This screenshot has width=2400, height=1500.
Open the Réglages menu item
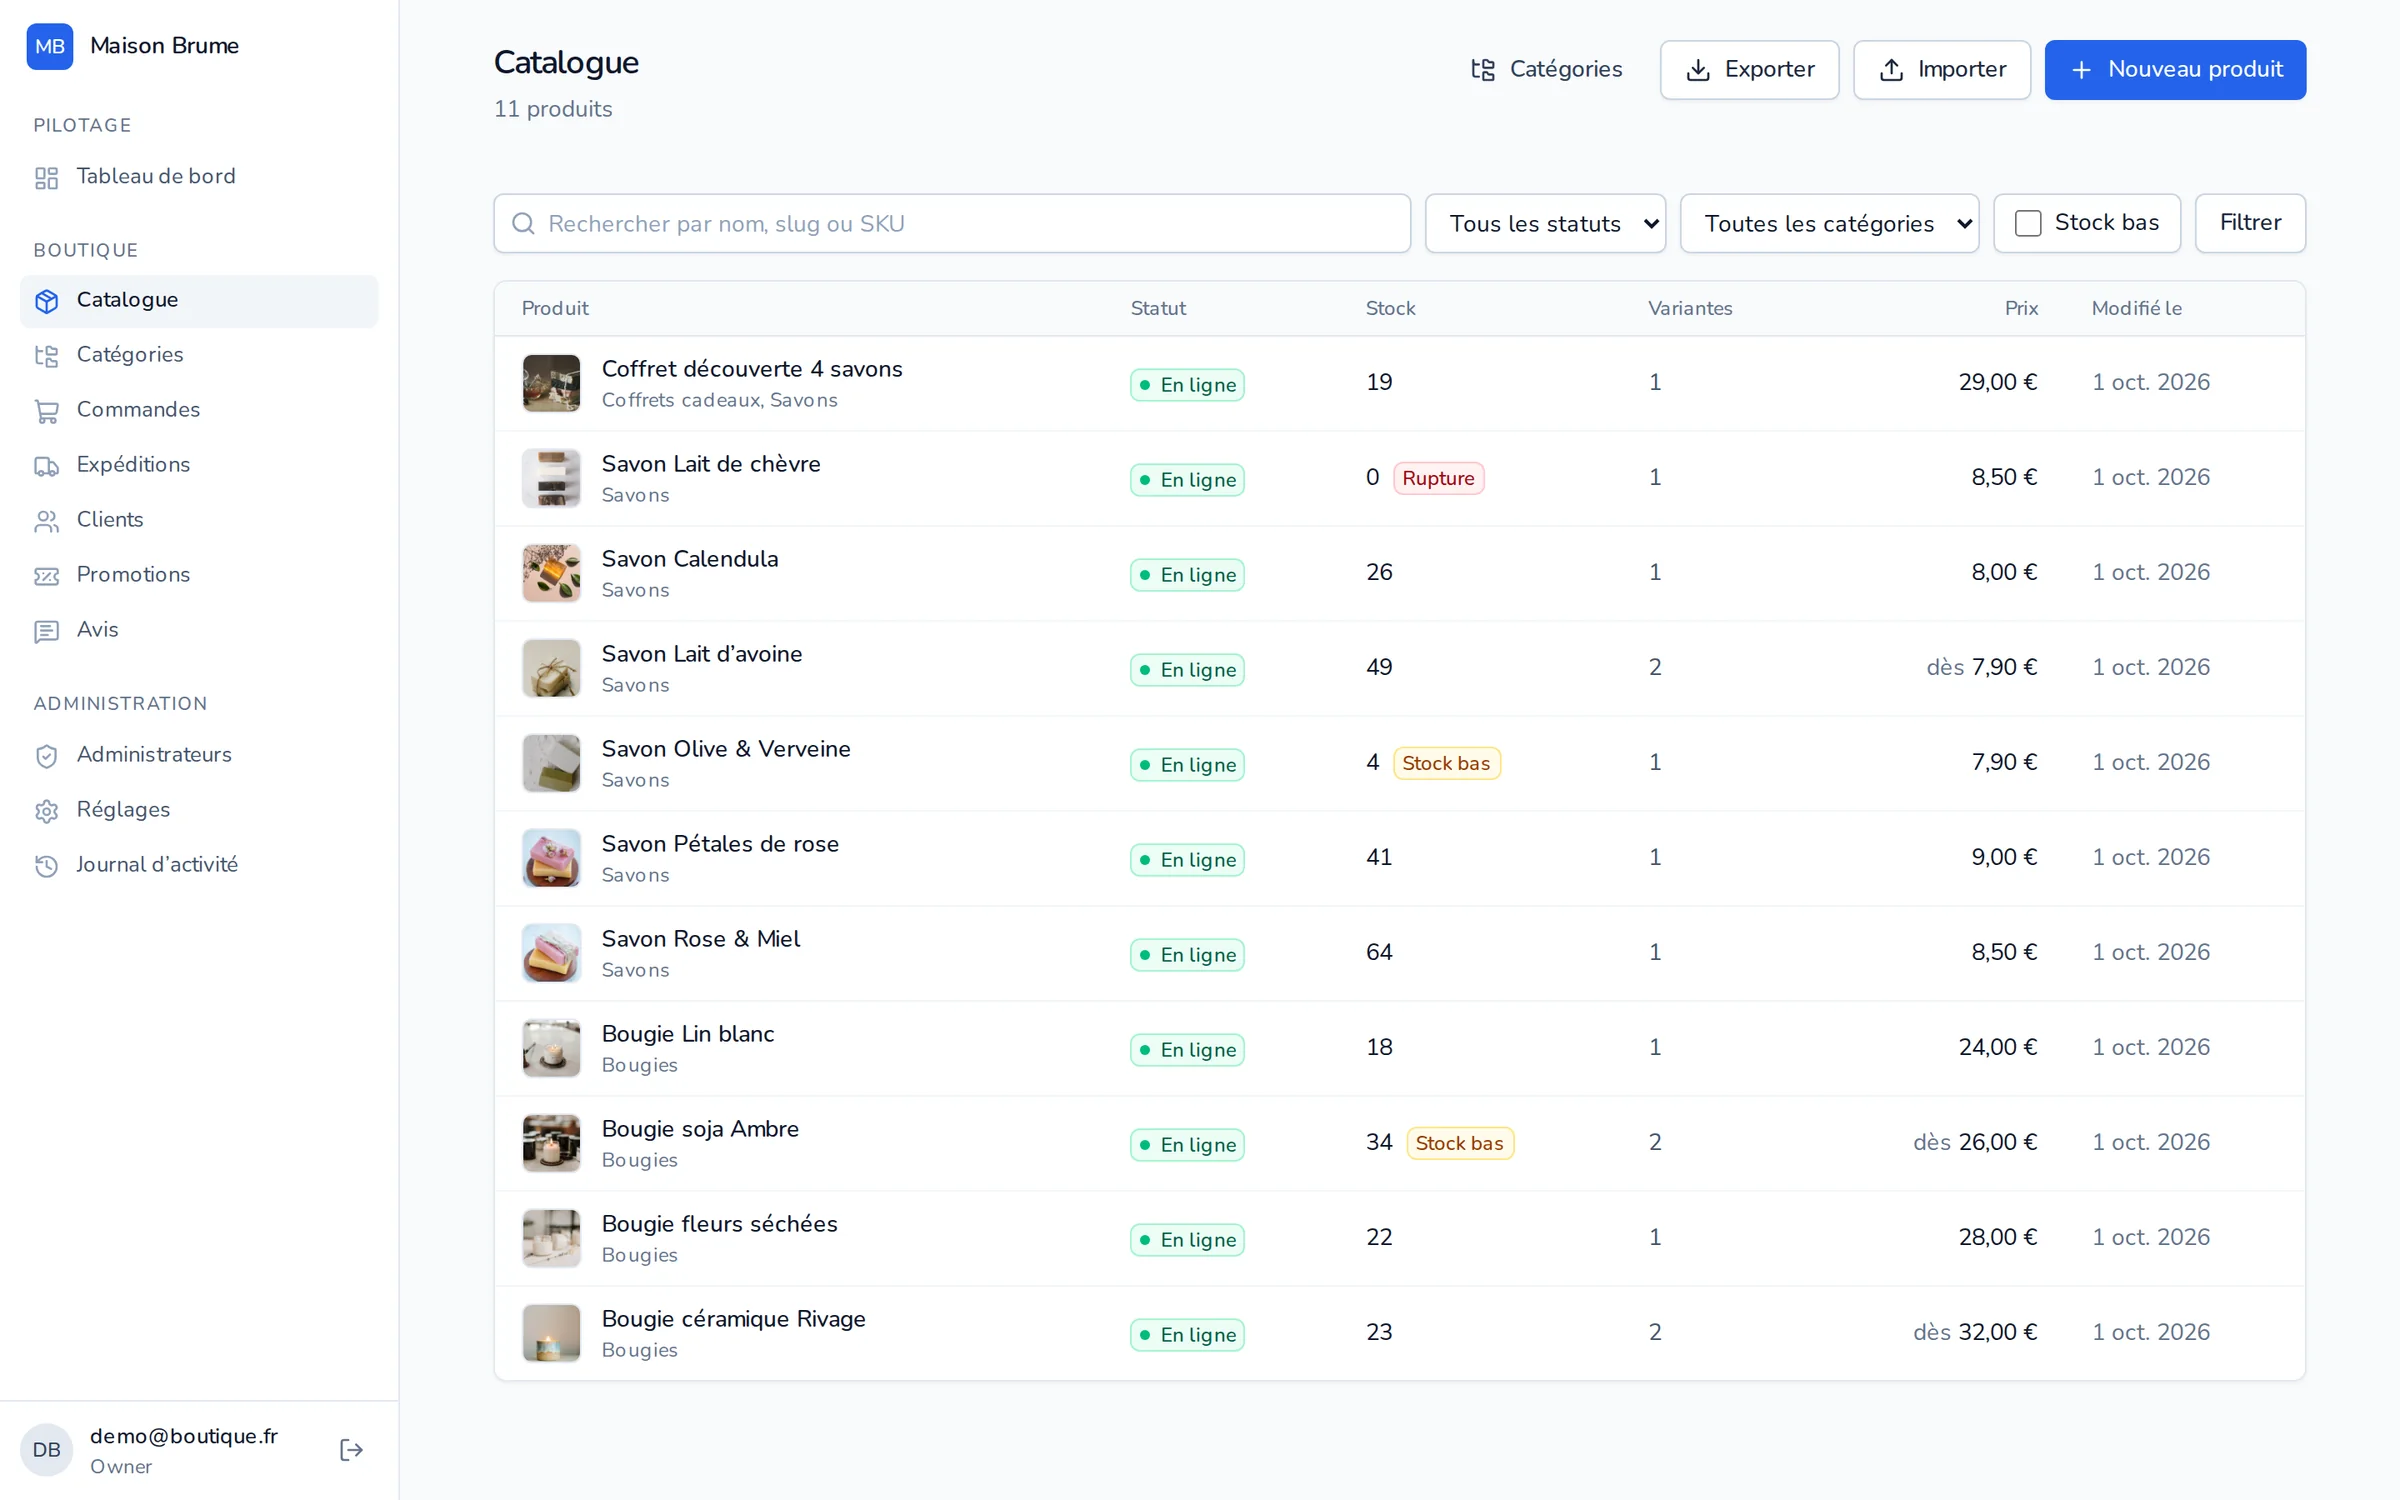pos(199,810)
